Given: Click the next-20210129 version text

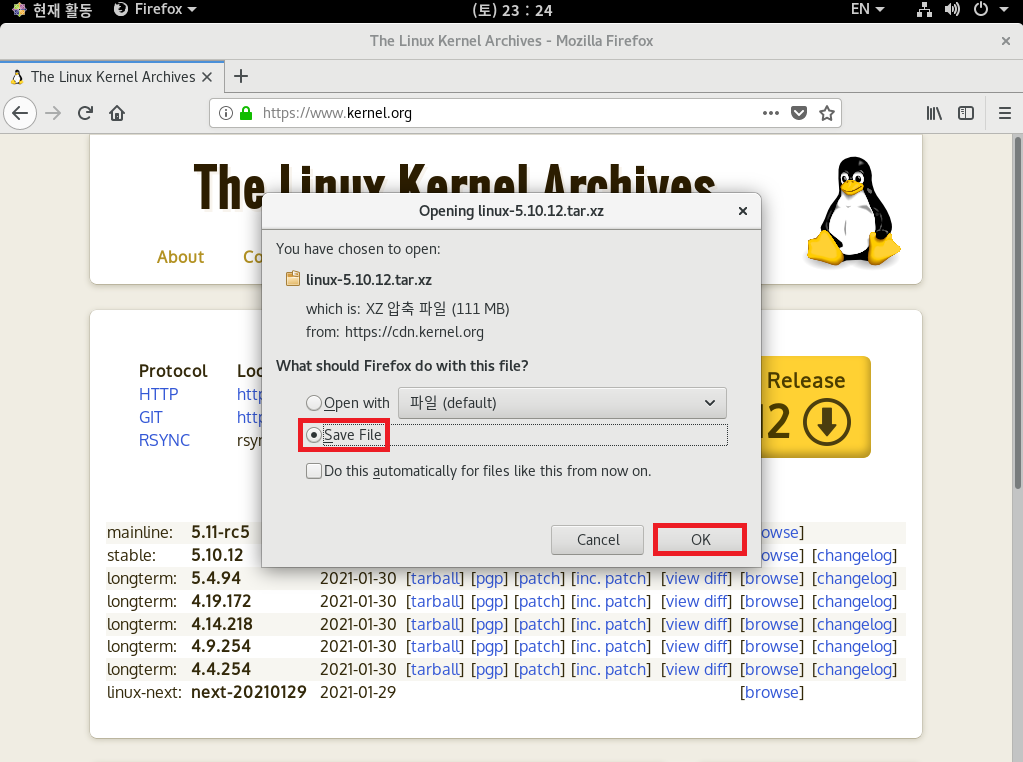Looking at the screenshot, I should coord(249,692).
